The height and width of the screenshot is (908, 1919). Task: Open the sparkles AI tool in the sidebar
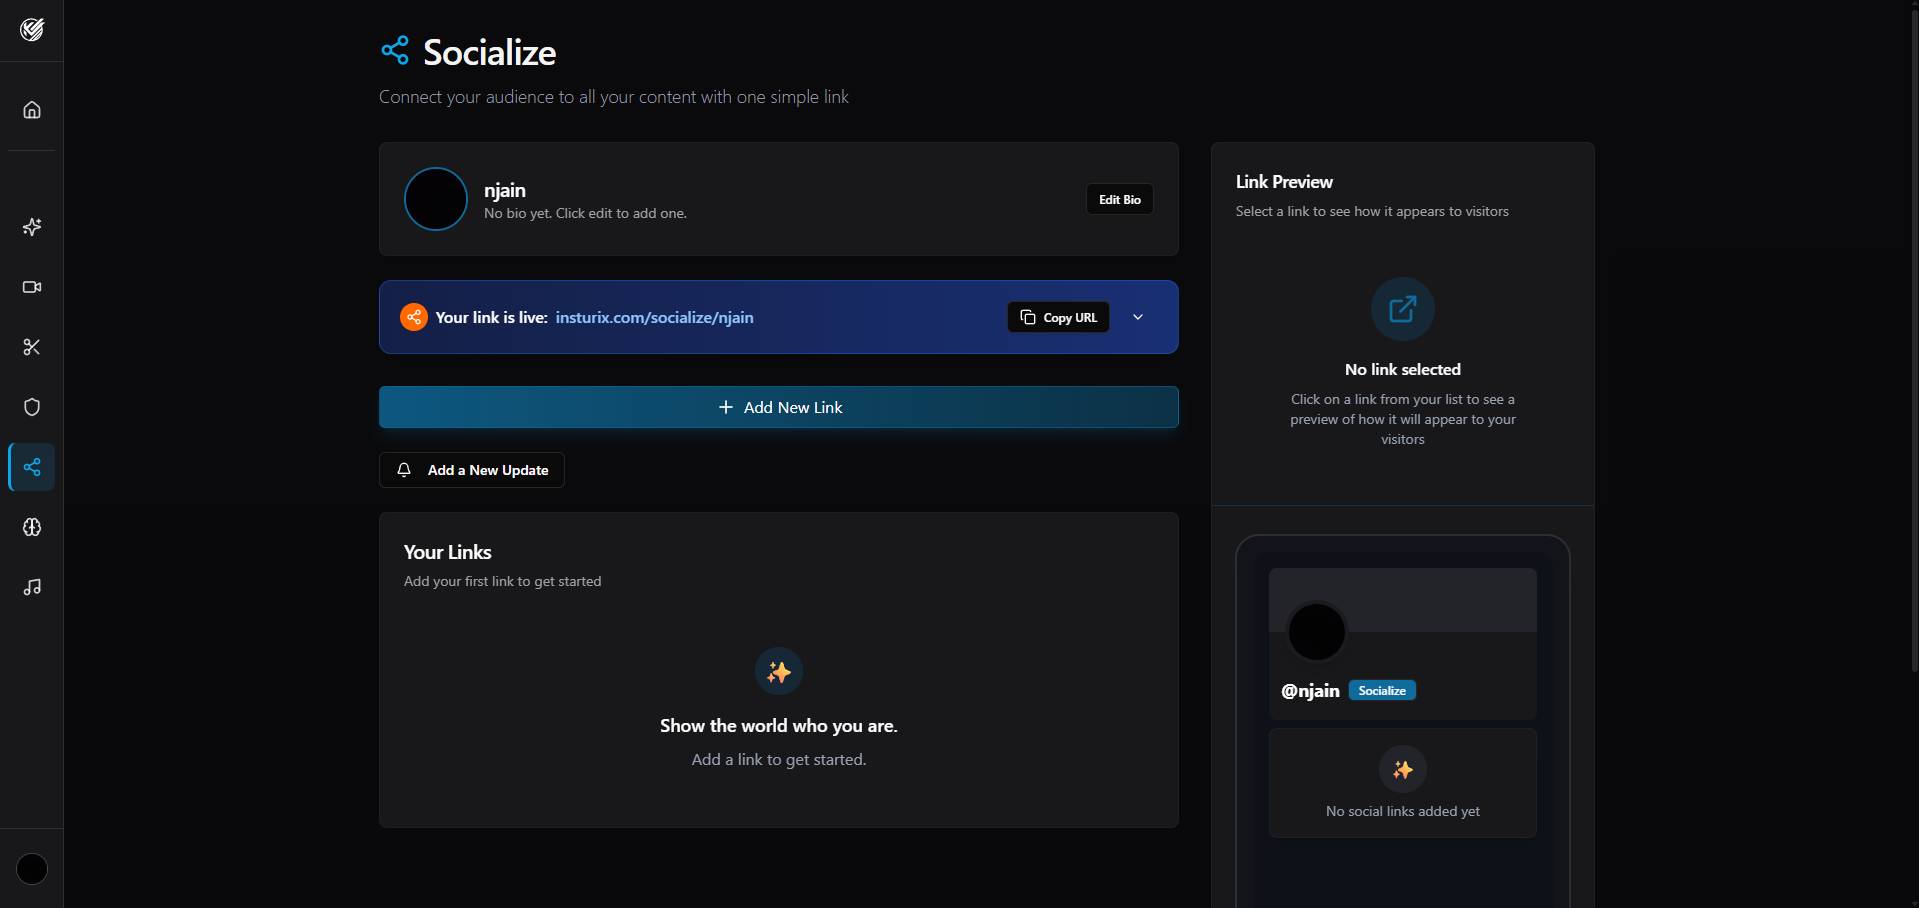pos(32,227)
